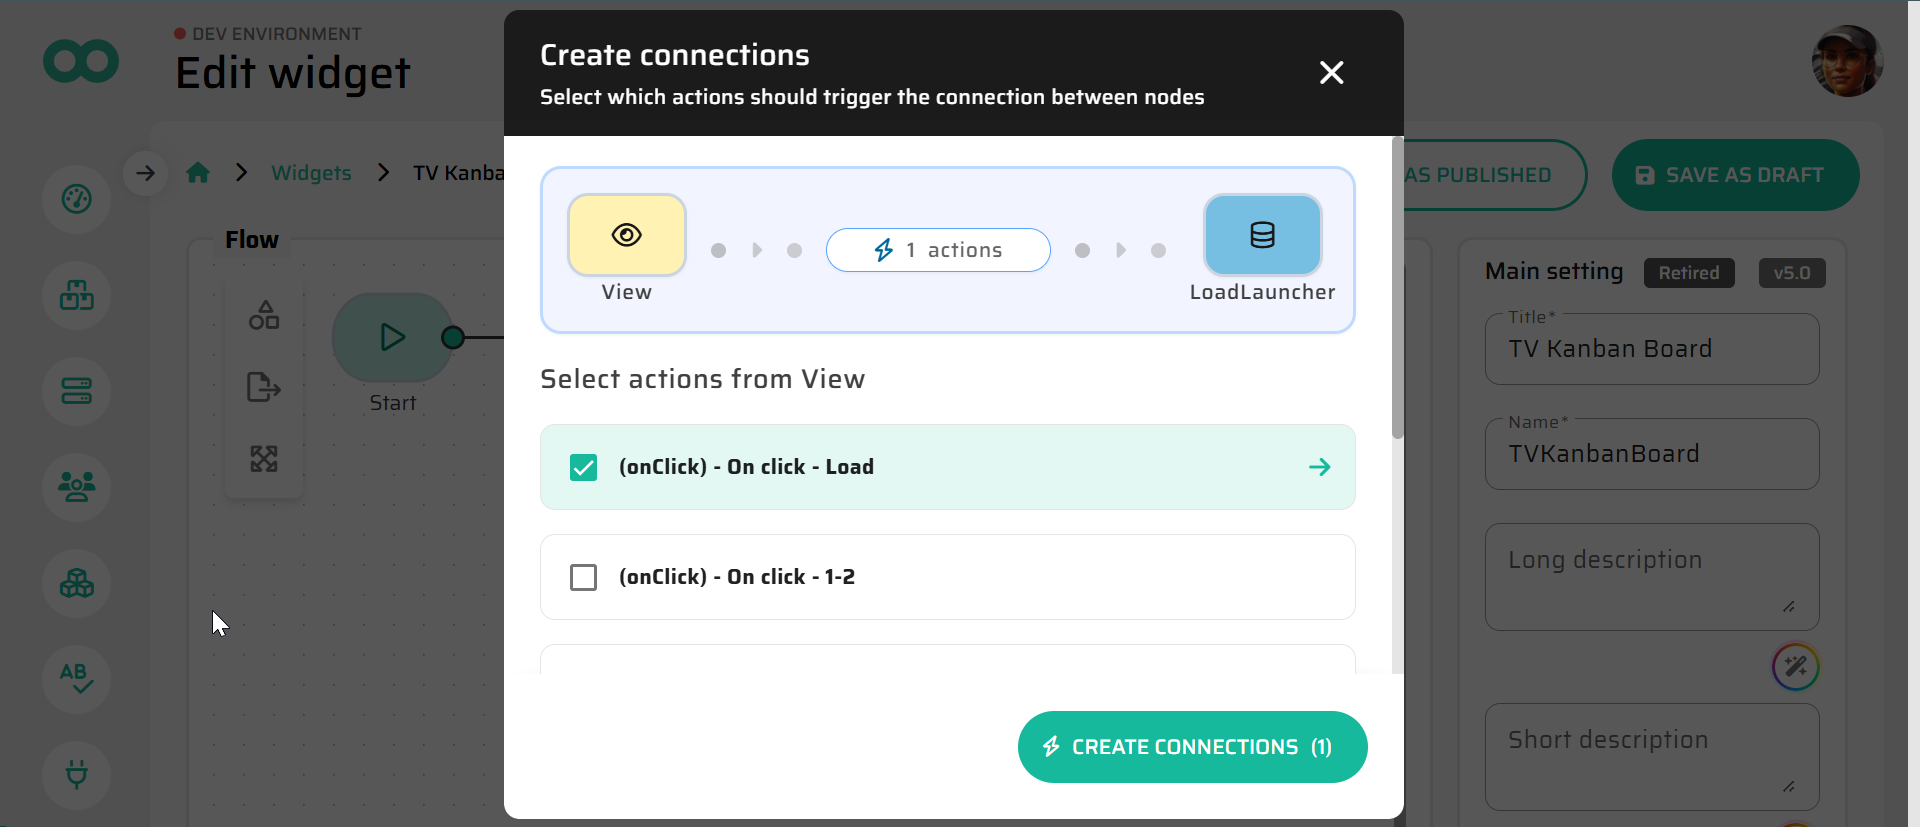This screenshot has height=827, width=1920.
Task: Close the Create connections dialog
Action: coord(1331,73)
